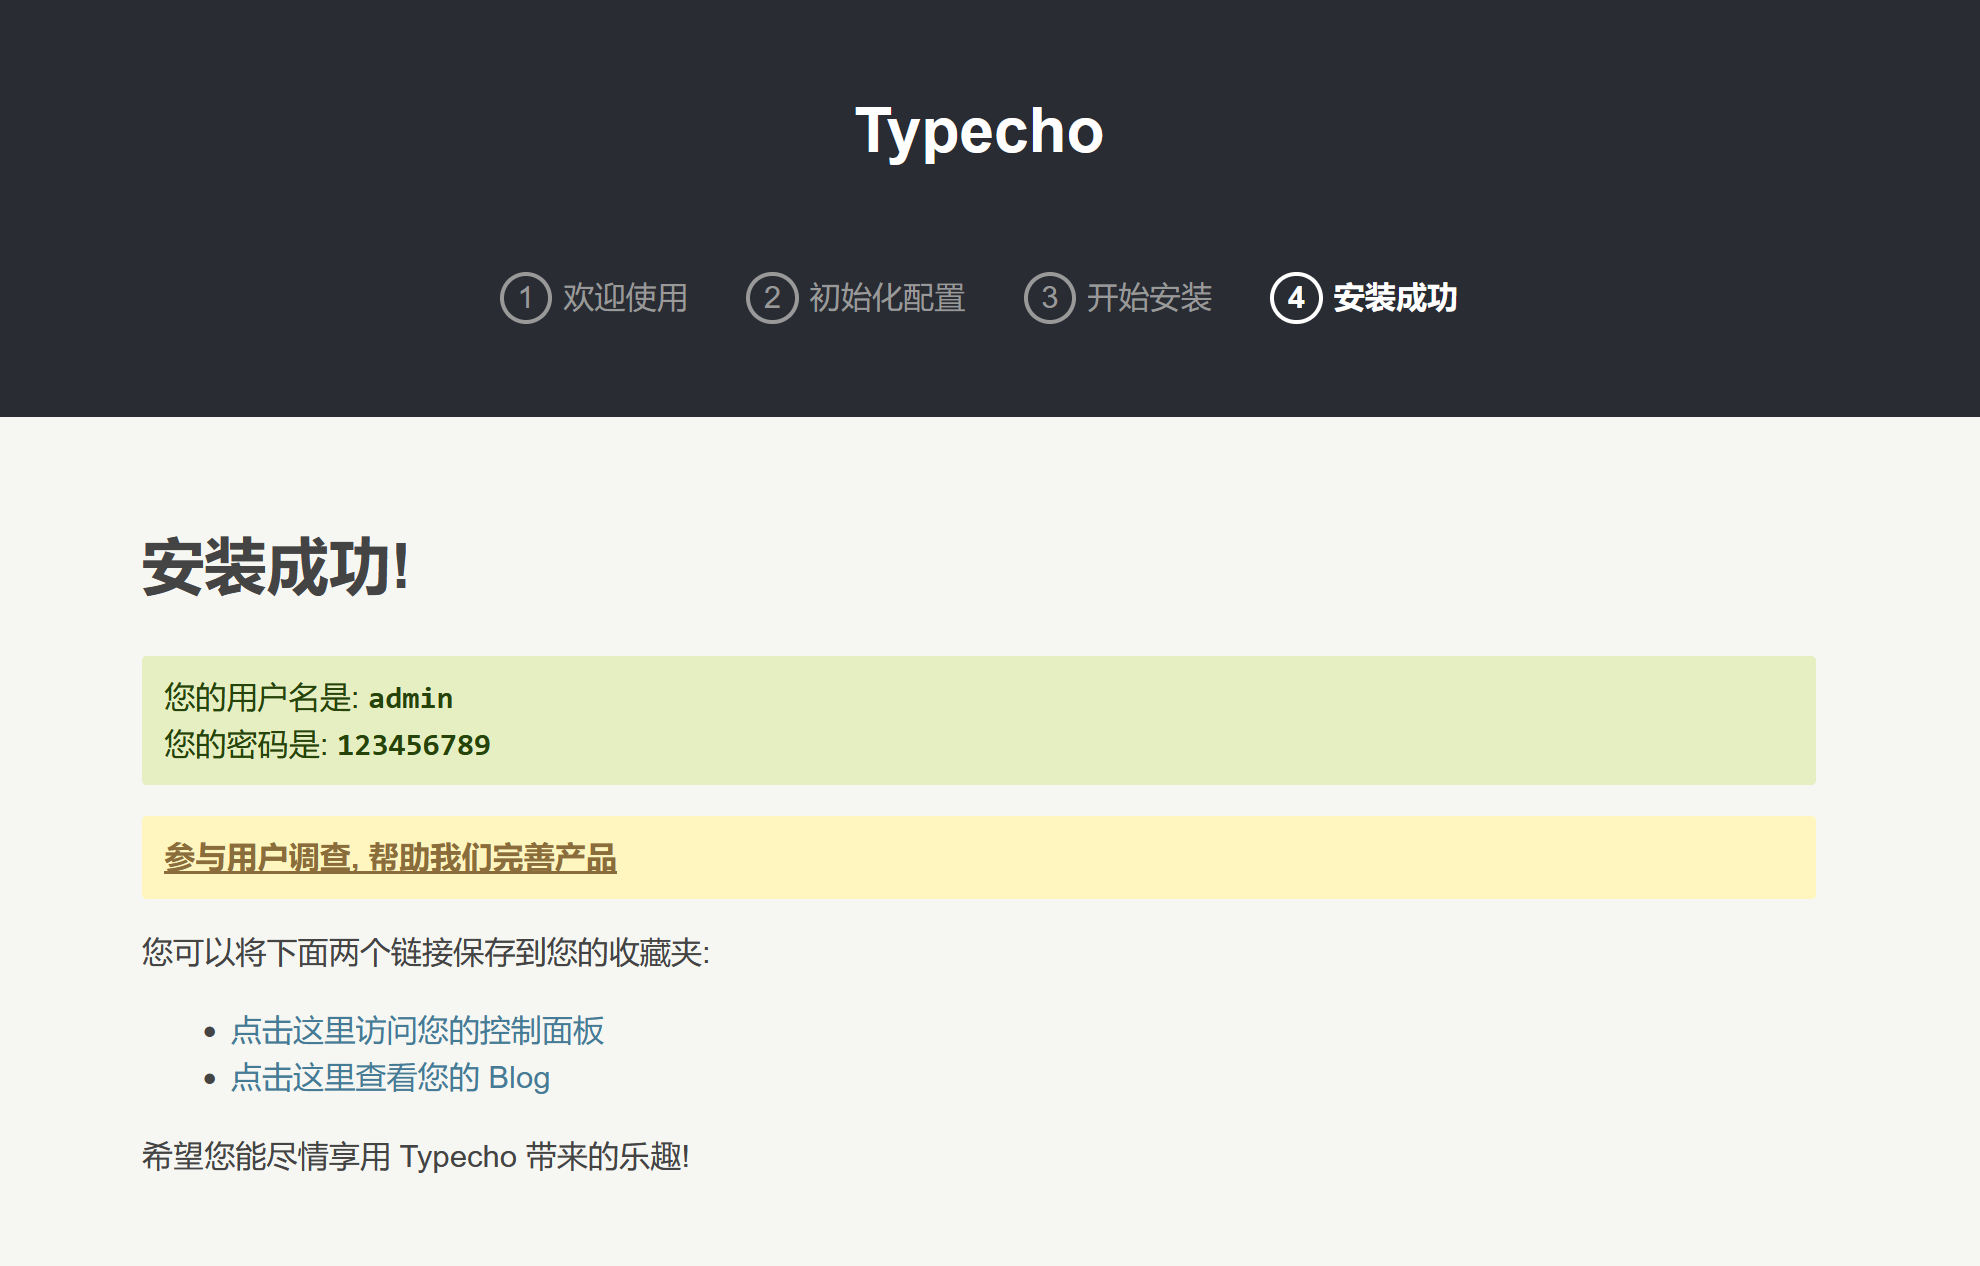This screenshot has height=1266, width=1980.
Task: Click the Typecho title heading
Action: pos(979,131)
